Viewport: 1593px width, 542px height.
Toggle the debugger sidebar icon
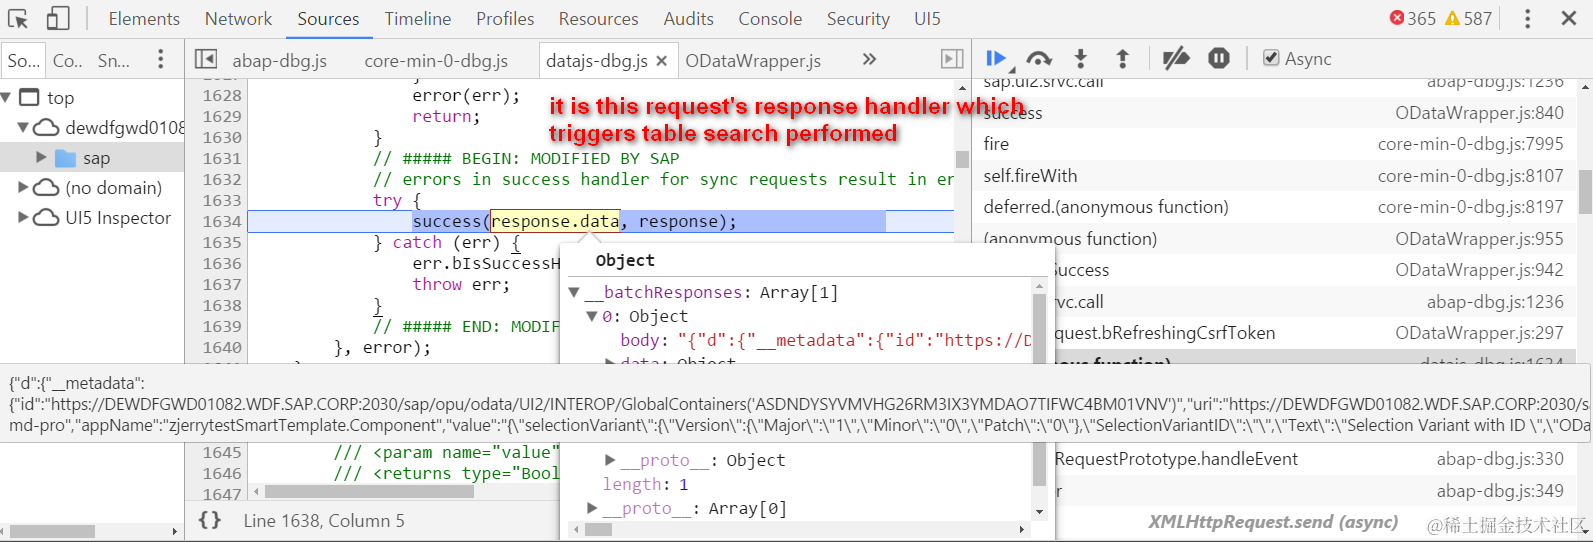coord(953,60)
